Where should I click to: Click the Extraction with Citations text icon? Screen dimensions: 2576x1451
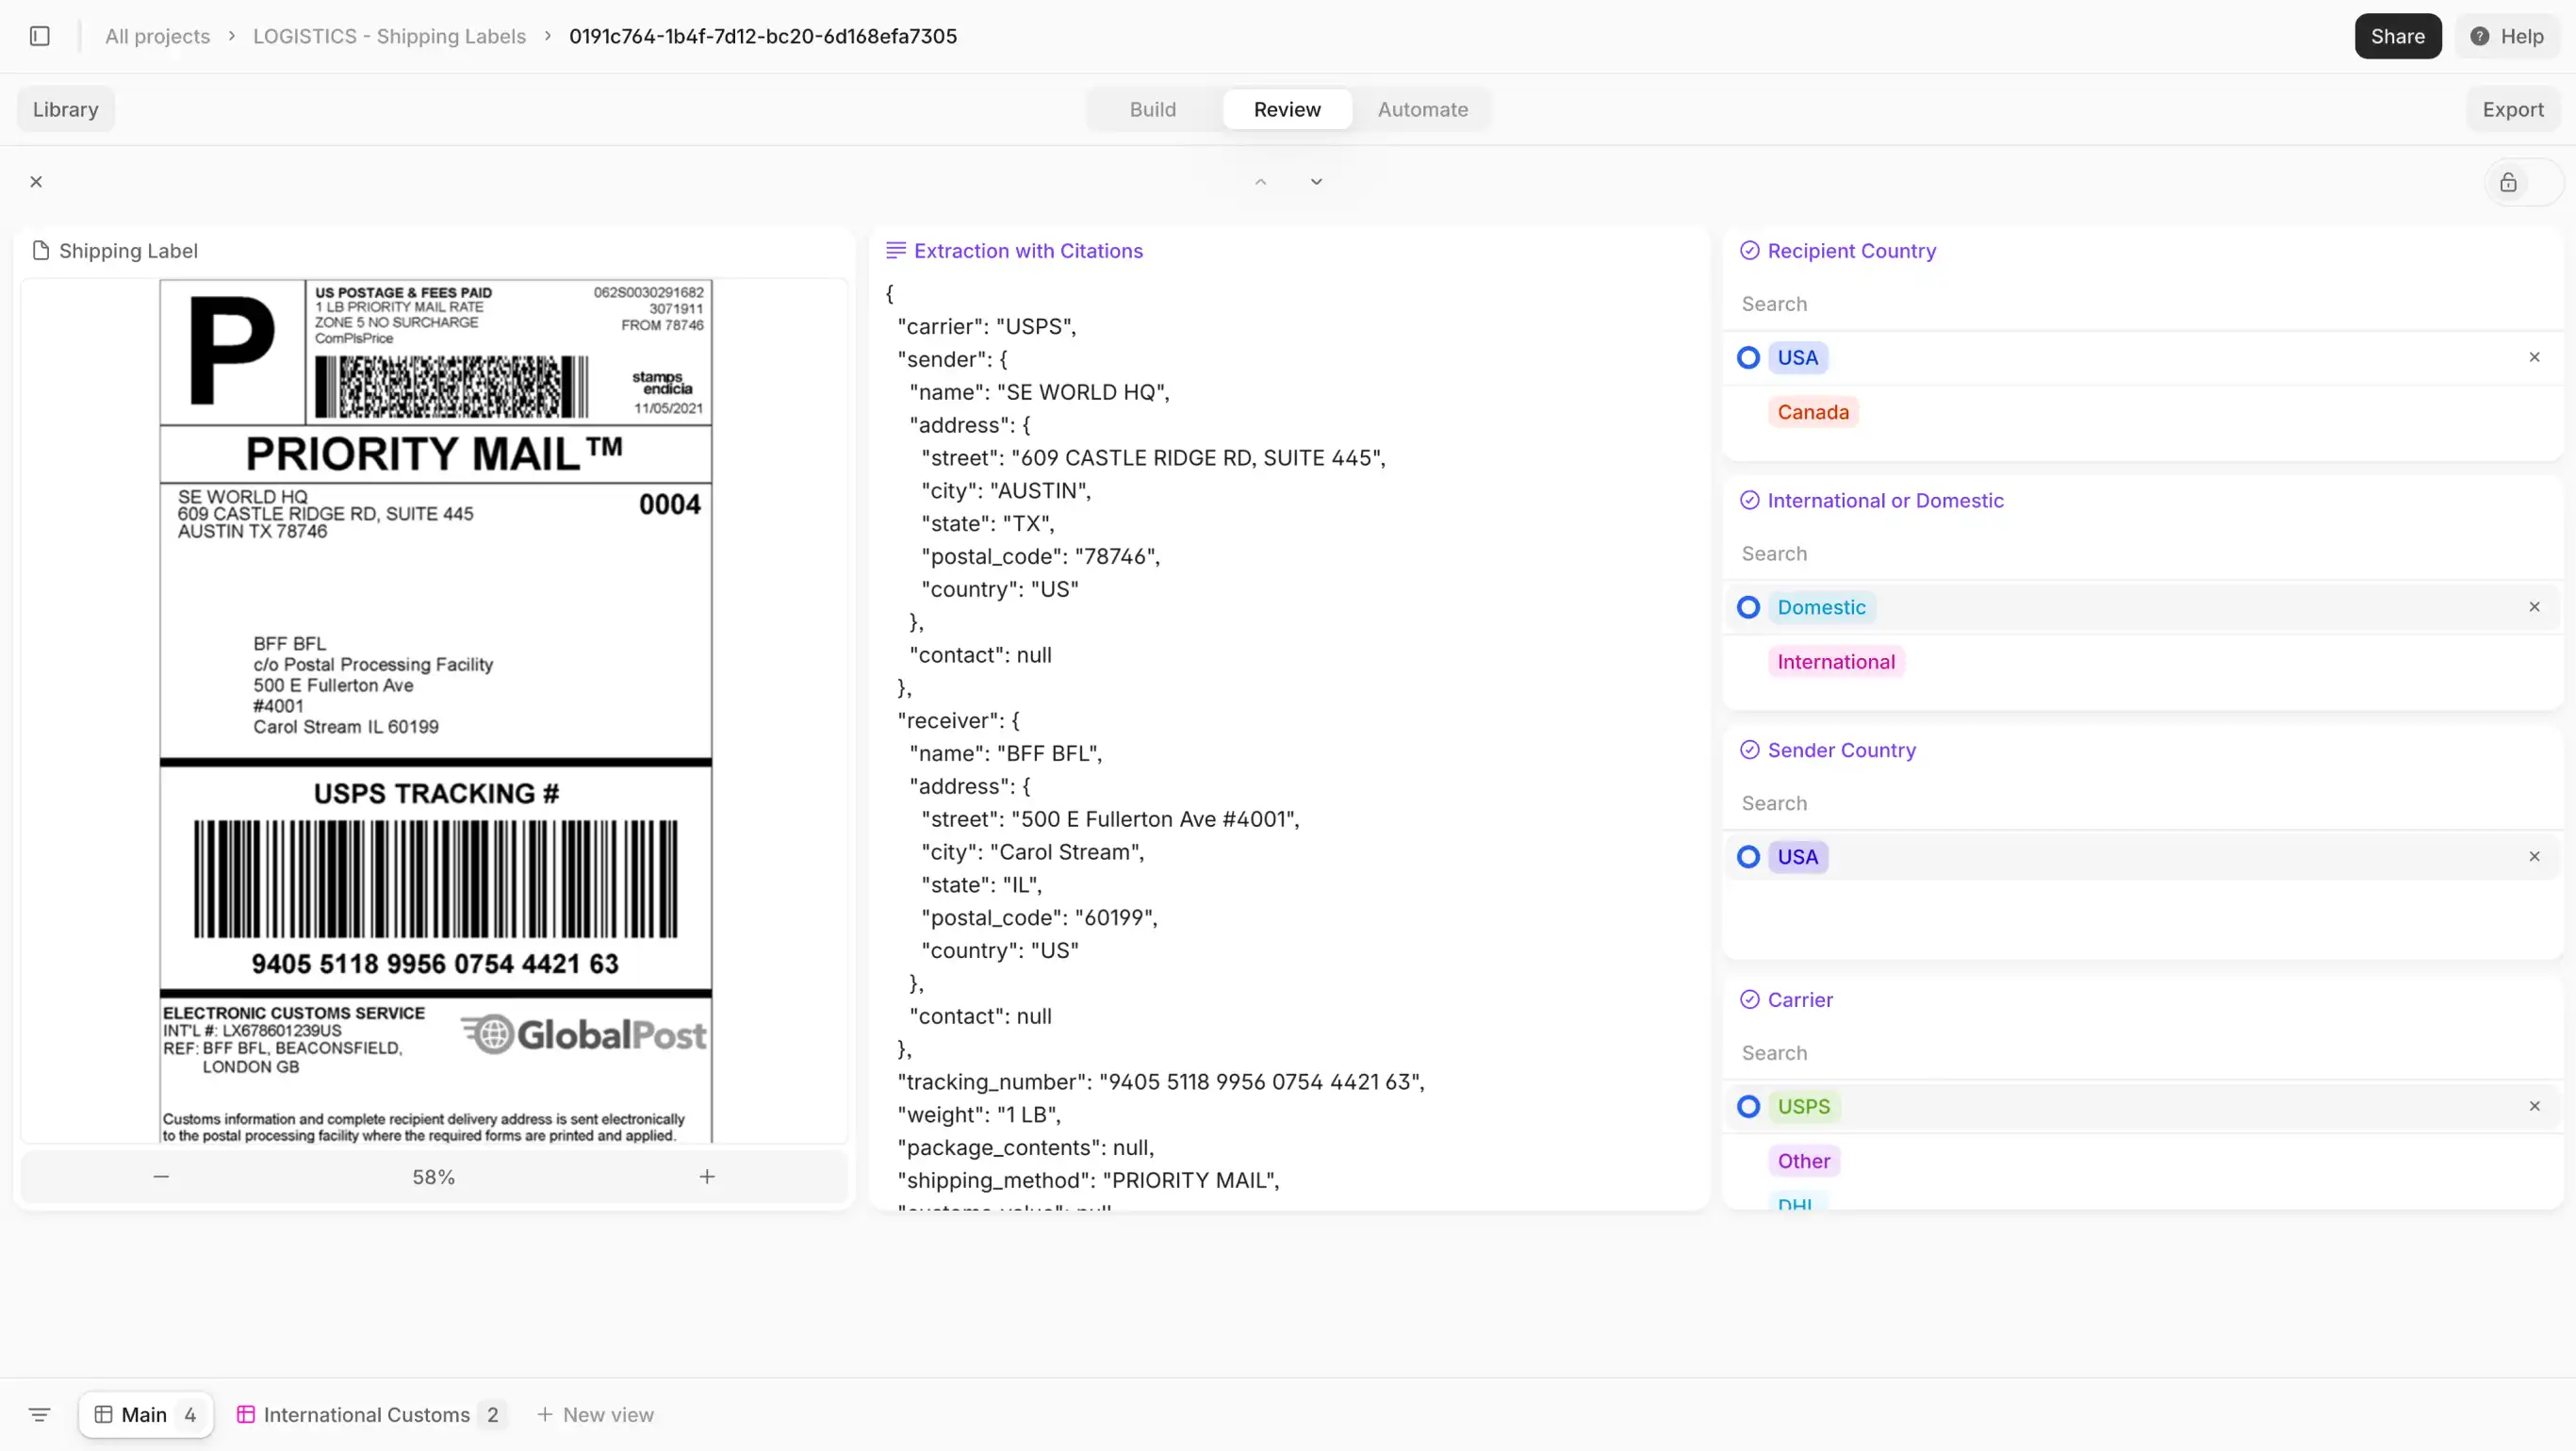coord(895,250)
